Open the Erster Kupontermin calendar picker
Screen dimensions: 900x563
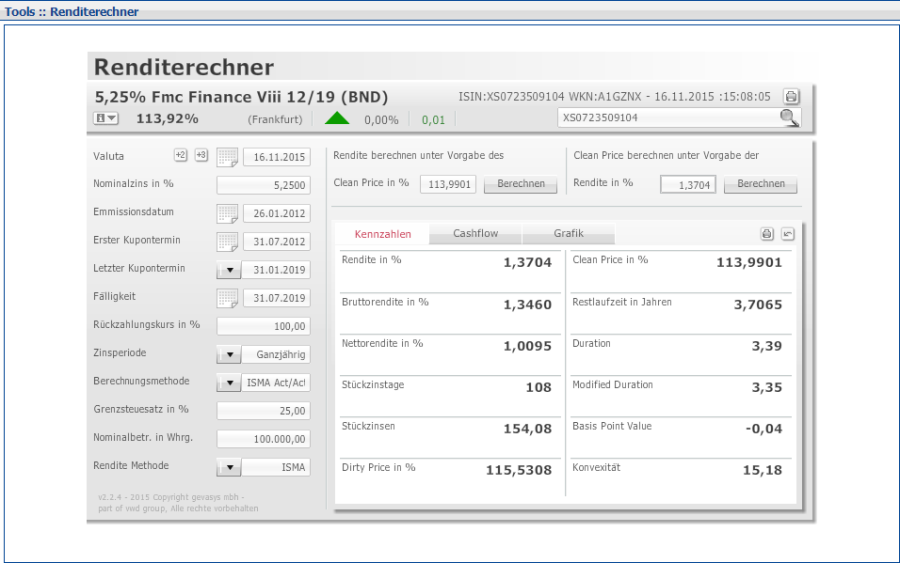pos(228,242)
